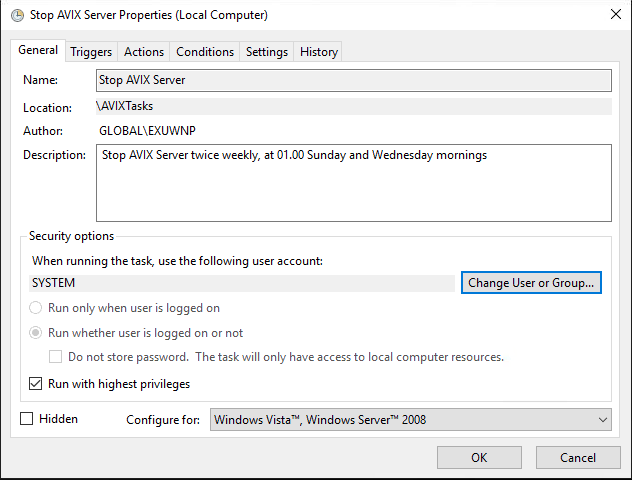View the History tab

pyautogui.click(x=319, y=52)
